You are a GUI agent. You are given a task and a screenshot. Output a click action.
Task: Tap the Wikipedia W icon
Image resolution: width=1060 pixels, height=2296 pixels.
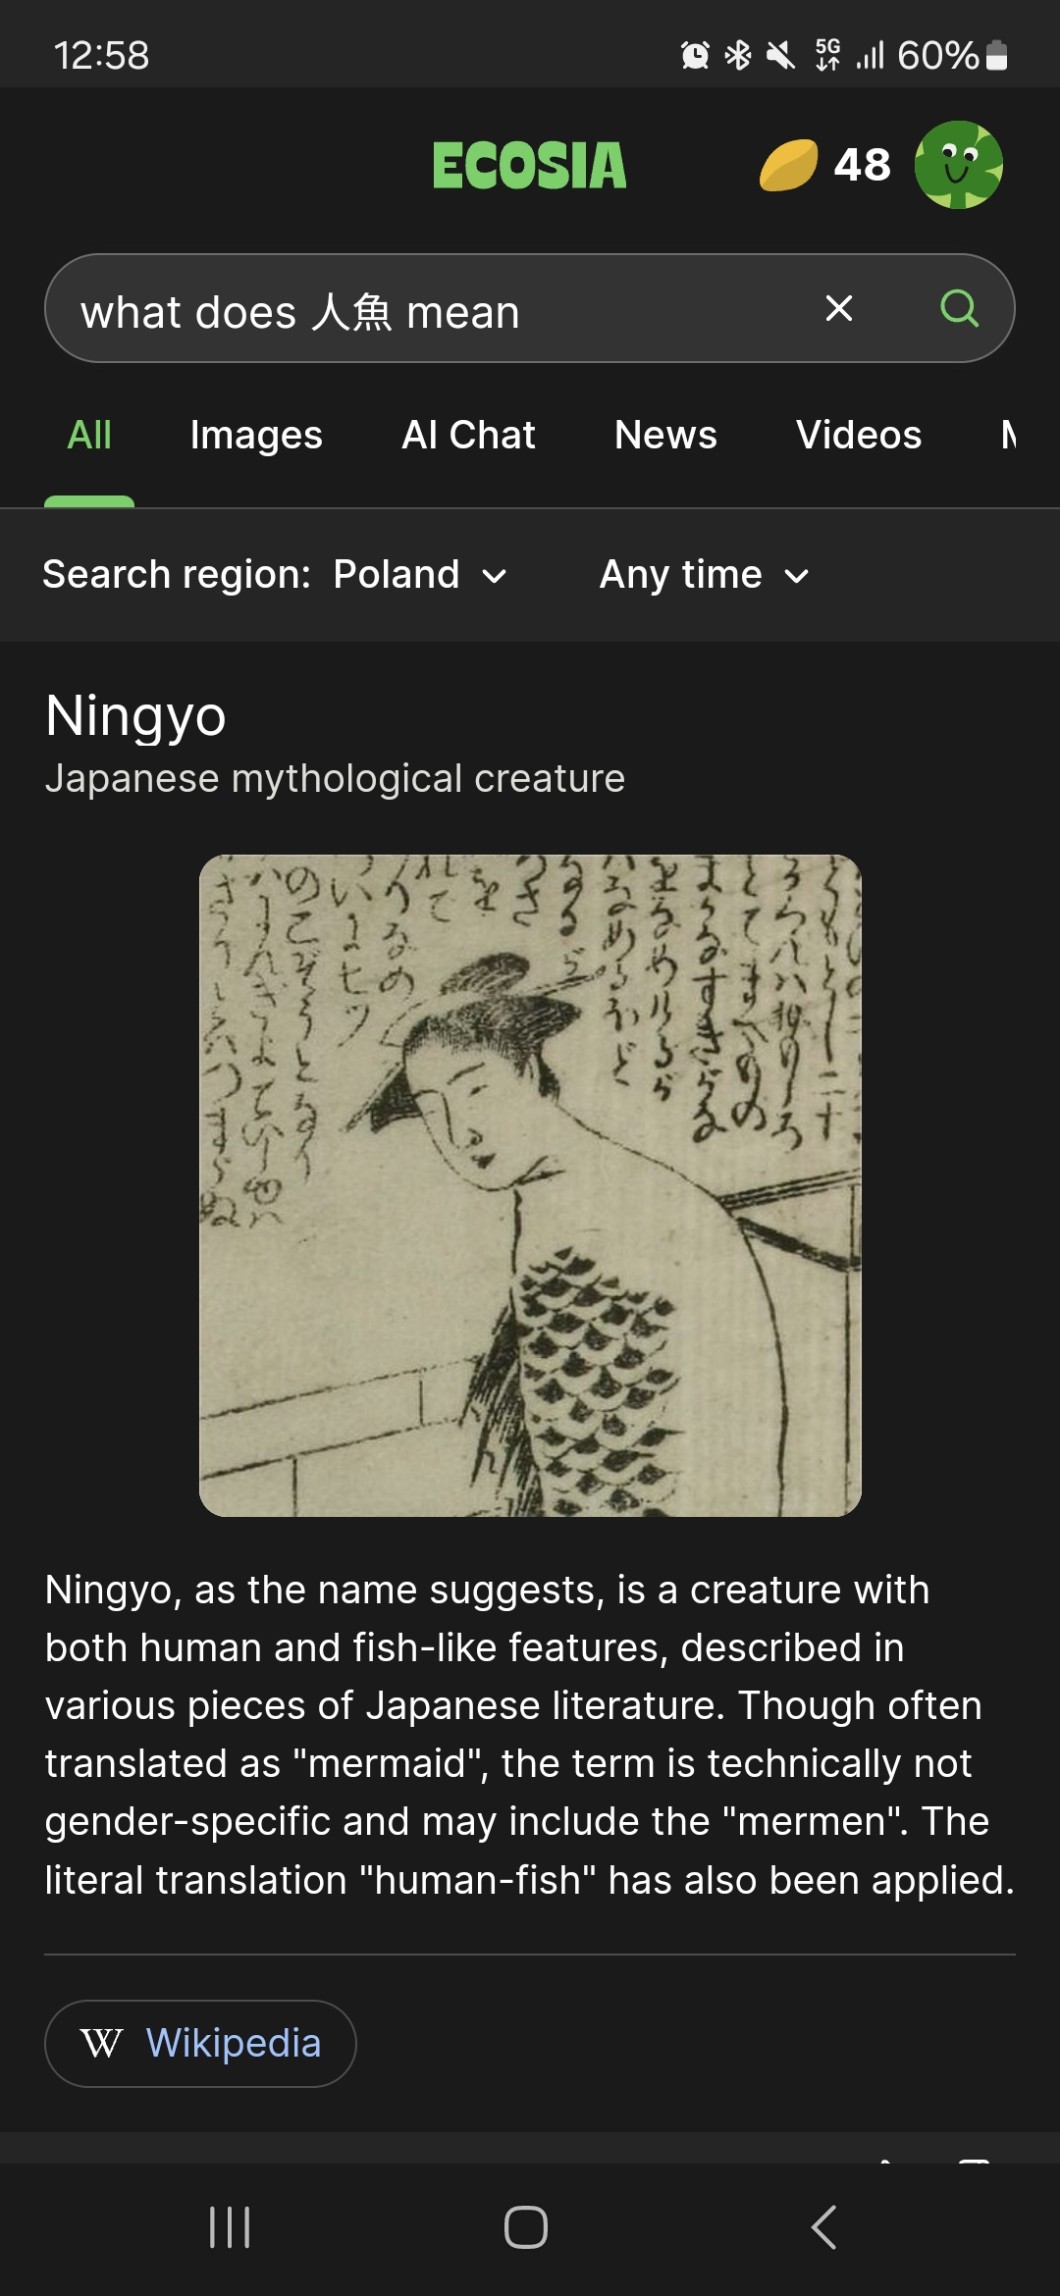pos(101,2043)
